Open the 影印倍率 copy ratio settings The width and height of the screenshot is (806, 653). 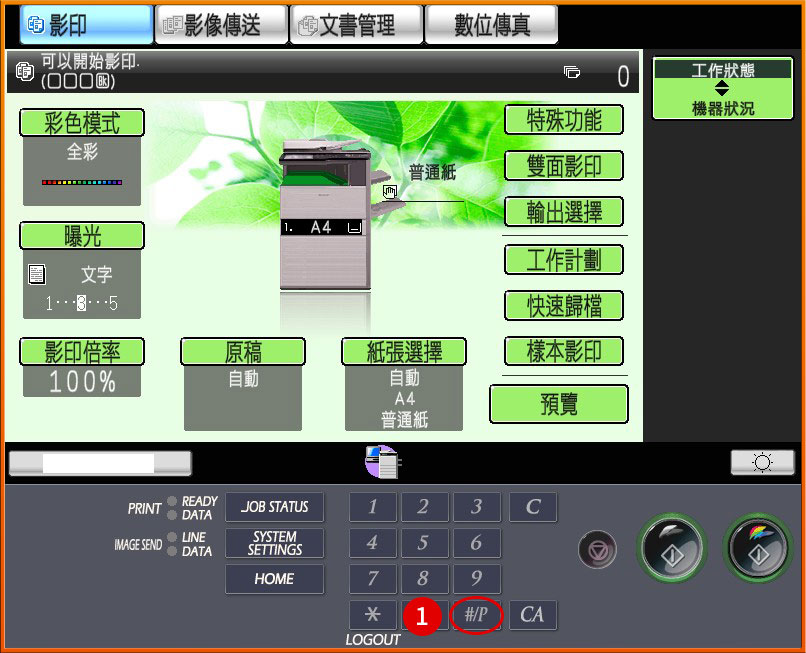[81, 352]
